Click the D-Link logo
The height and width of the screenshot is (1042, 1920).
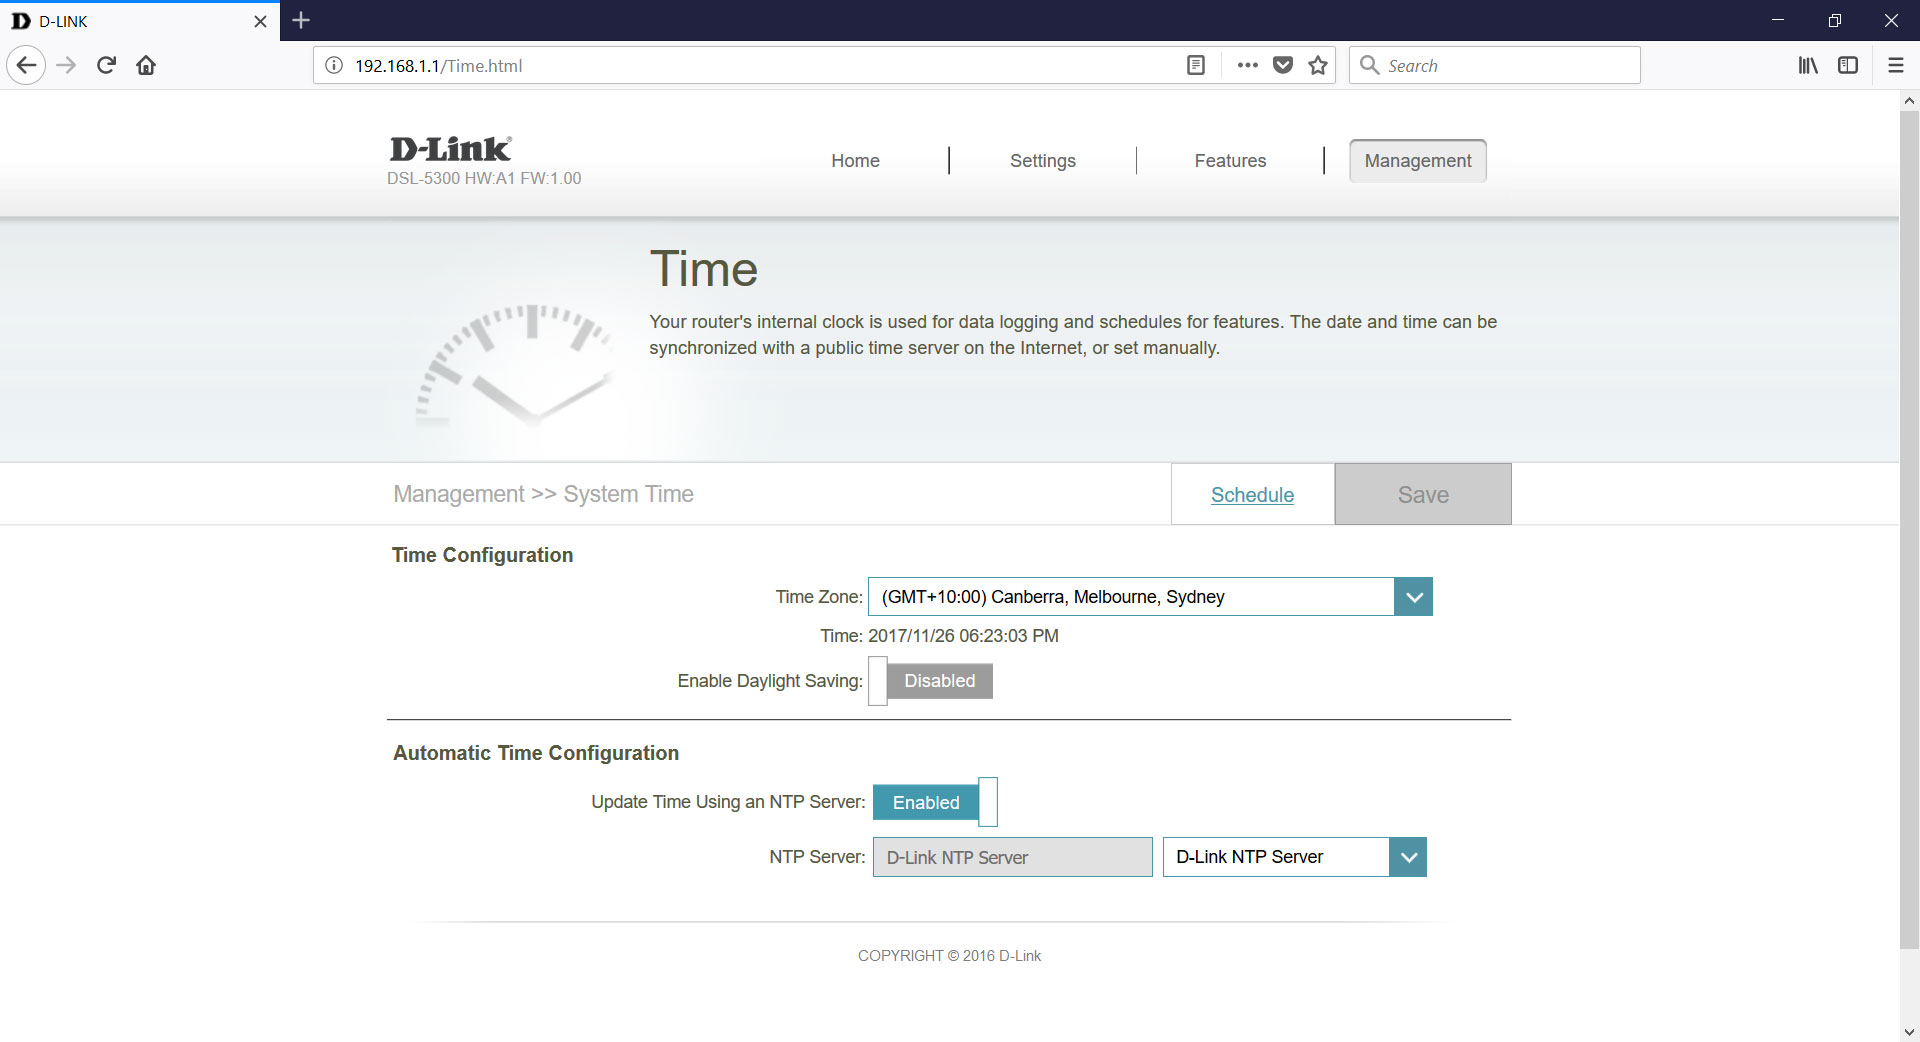click(x=450, y=149)
